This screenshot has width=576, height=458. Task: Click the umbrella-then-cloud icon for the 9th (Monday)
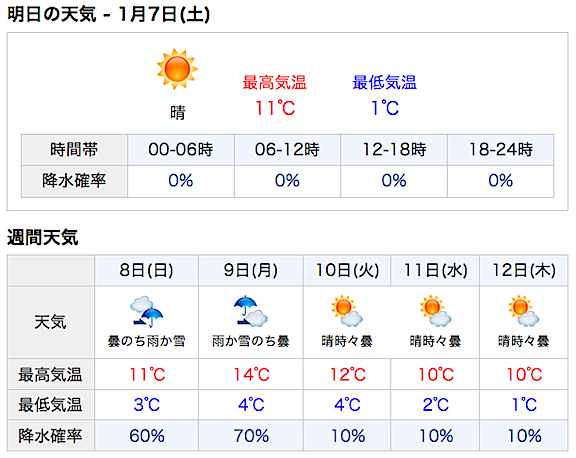pos(251,311)
